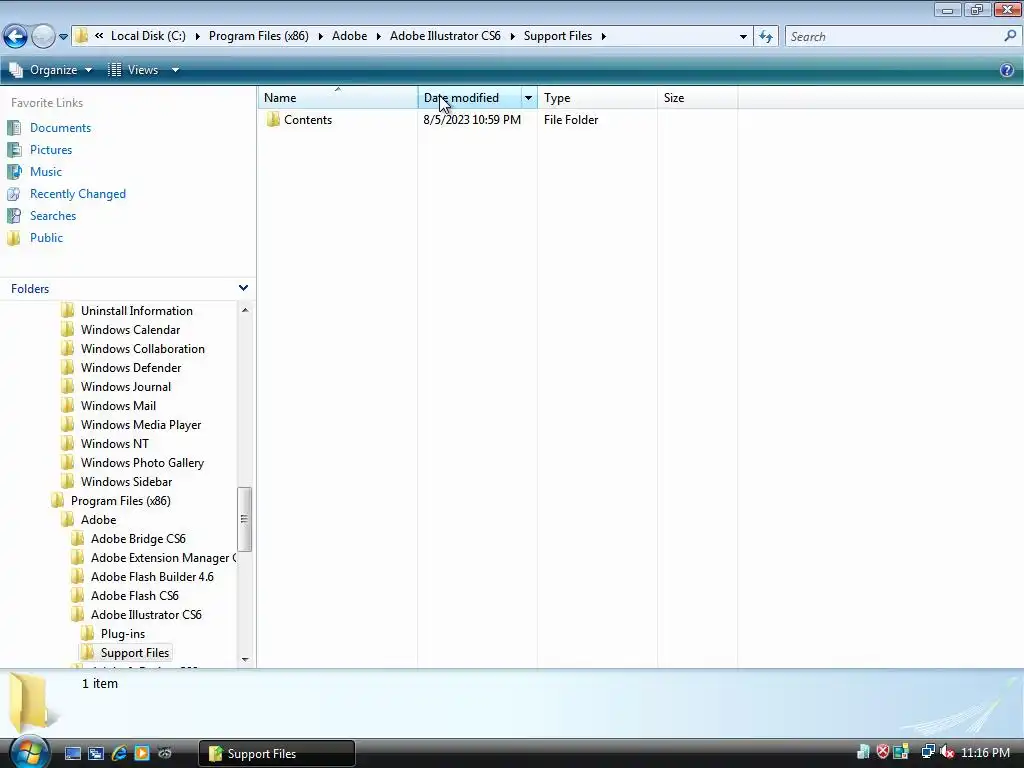
Task: Open Help via the question mark icon
Action: pyautogui.click(x=1007, y=70)
